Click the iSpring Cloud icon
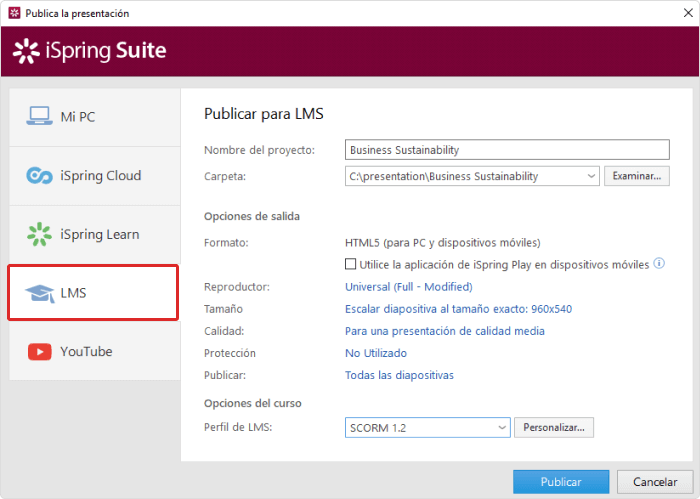Viewport: 700px width, 499px height. pyautogui.click(x=39, y=175)
